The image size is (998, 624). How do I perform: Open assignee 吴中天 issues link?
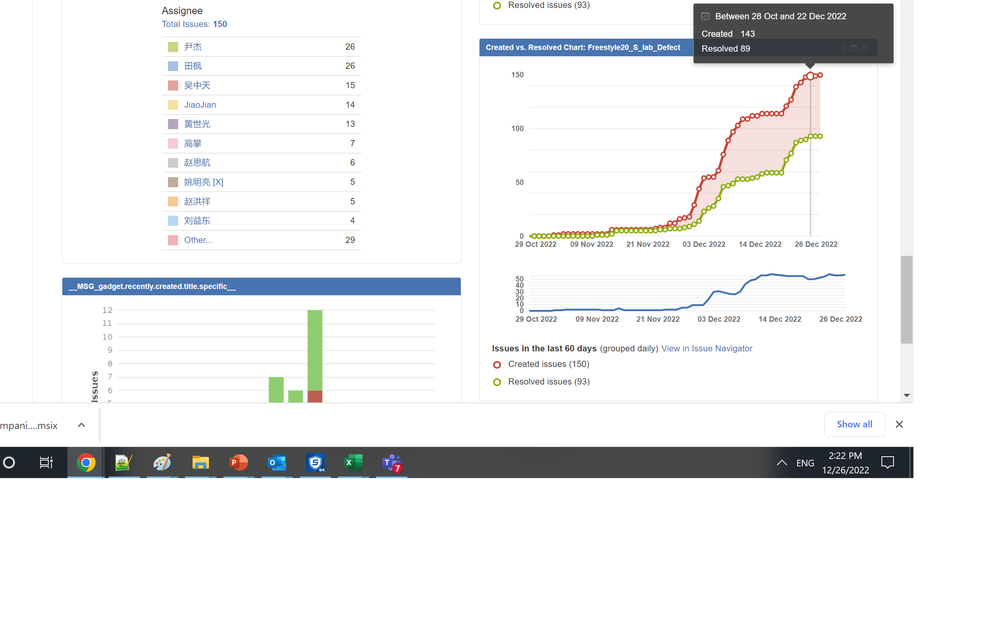[x=197, y=85]
